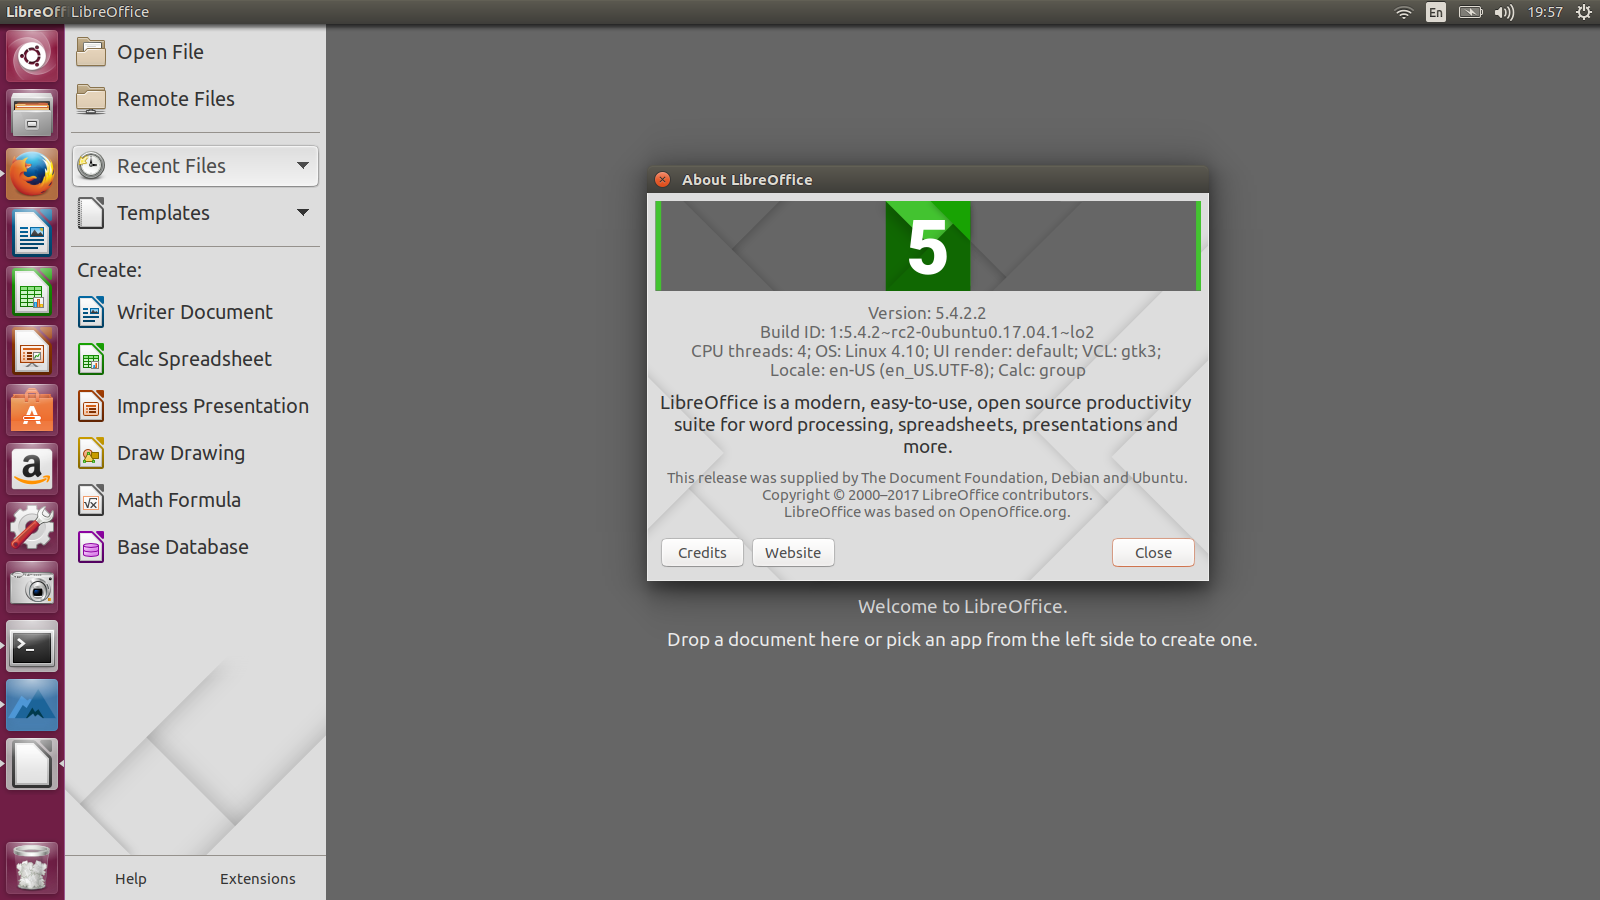Open System Settings from the launcher
1600x900 pixels.
(x=32, y=528)
